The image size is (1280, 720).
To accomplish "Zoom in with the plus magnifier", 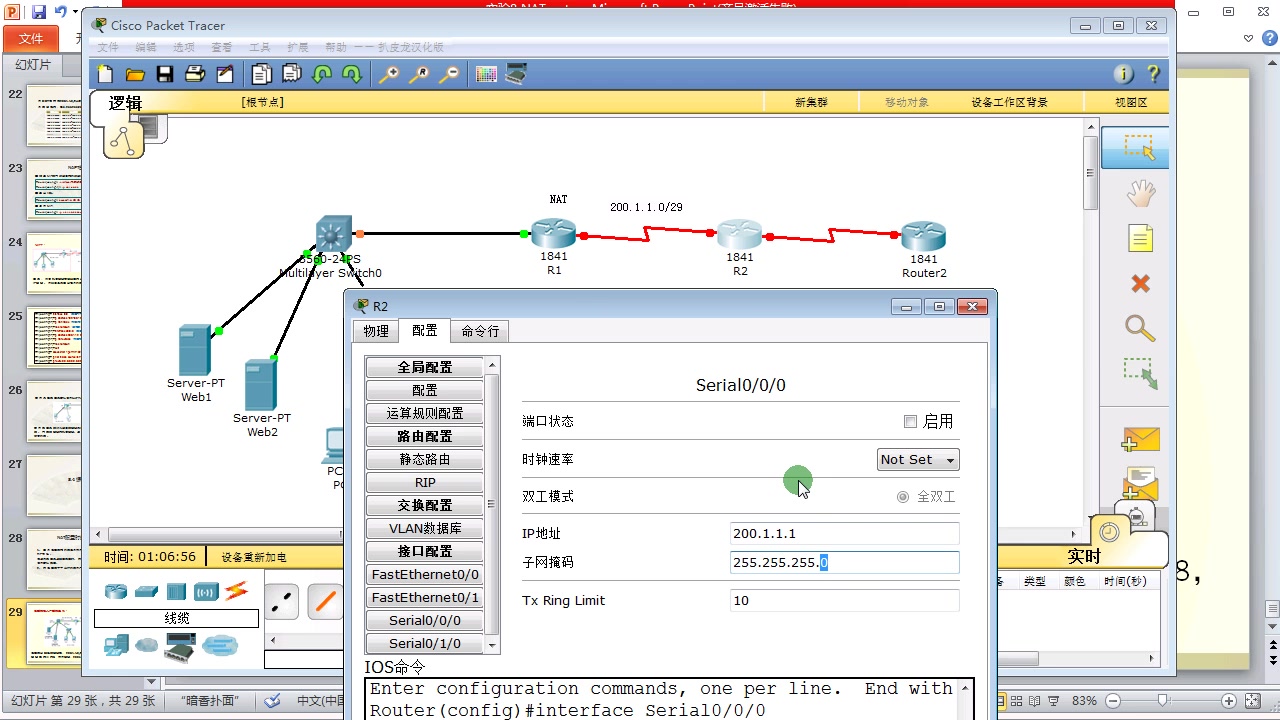I will [388, 74].
